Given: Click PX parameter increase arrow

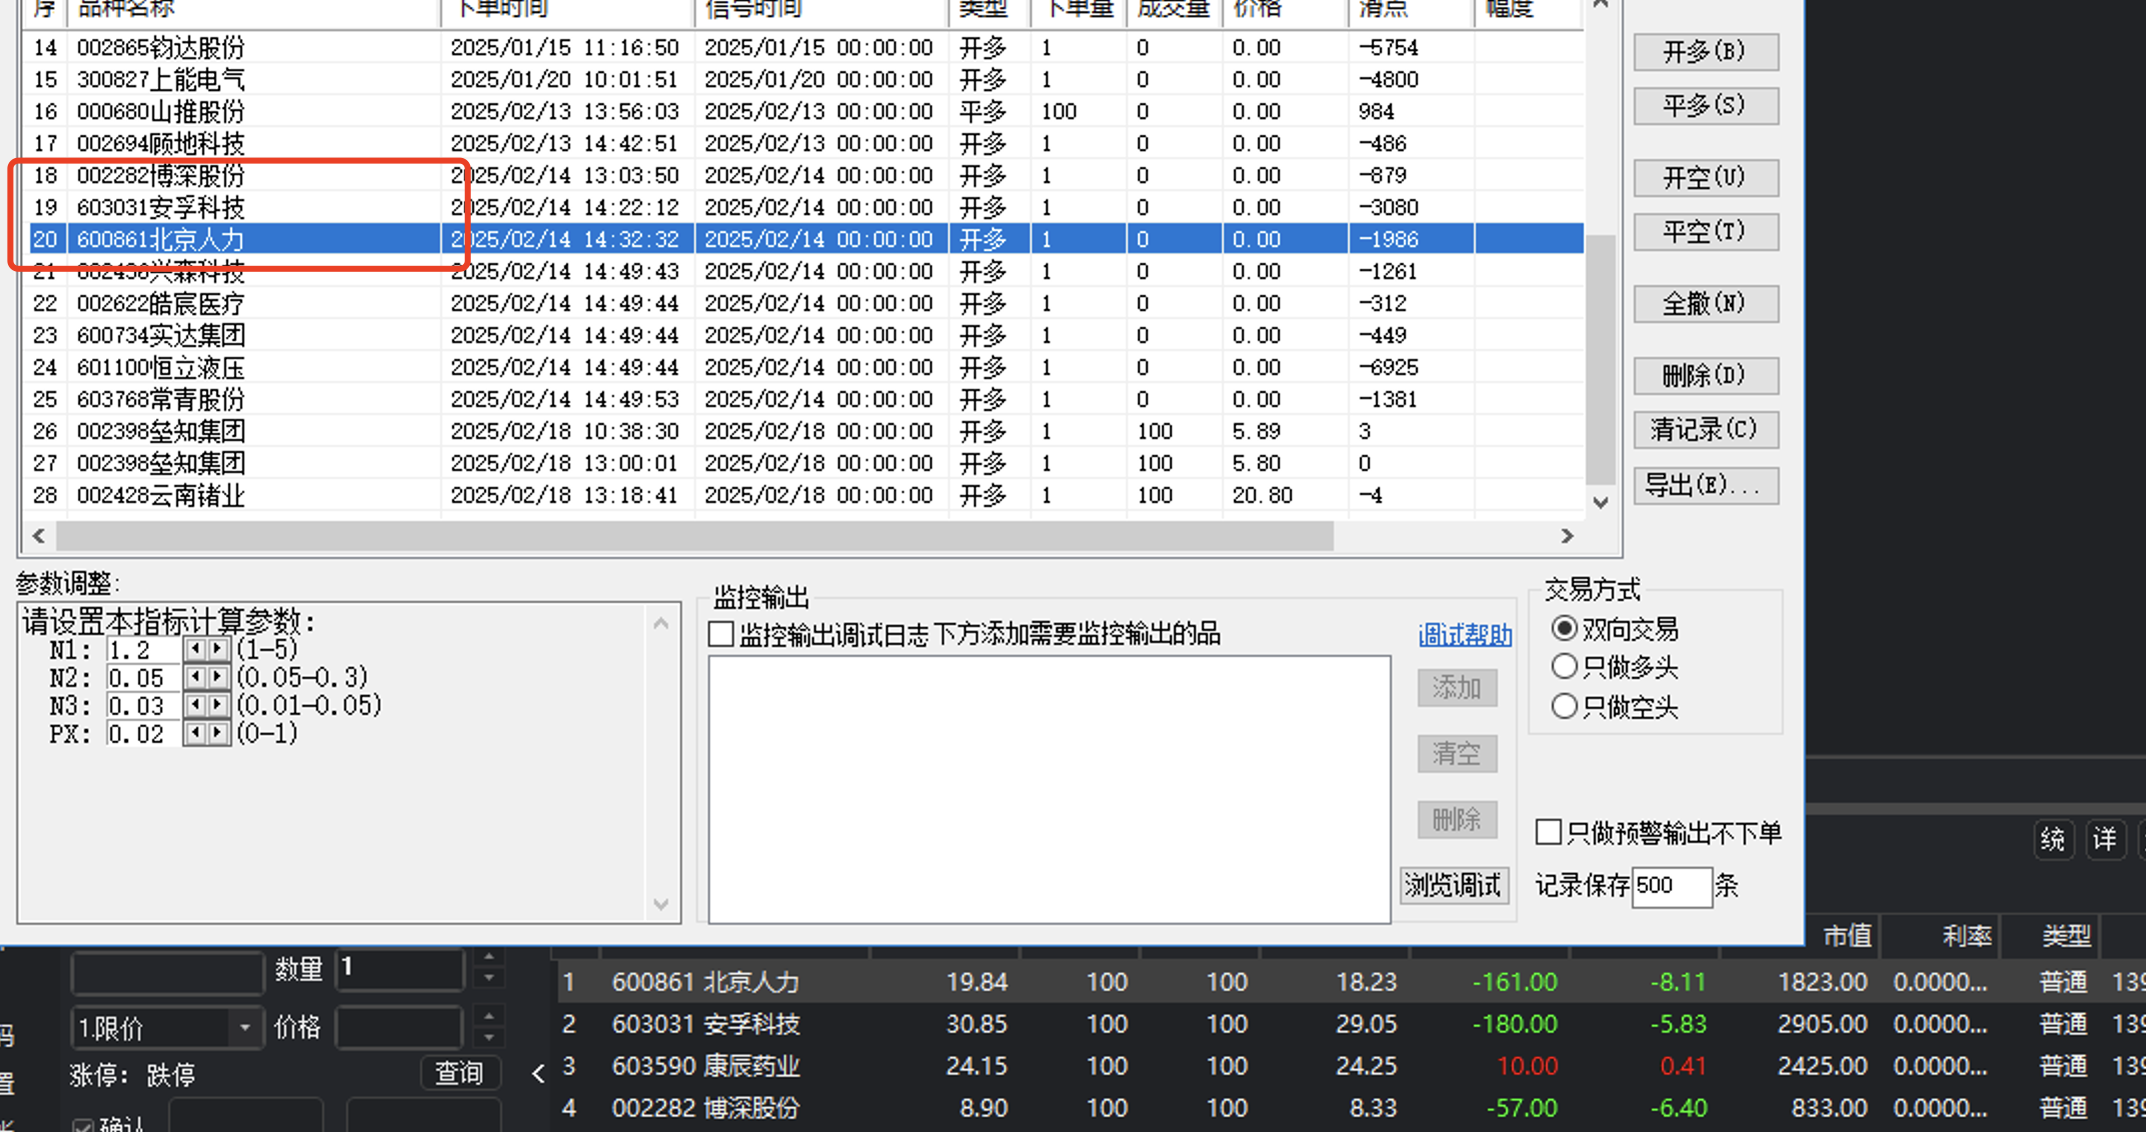Looking at the screenshot, I should (218, 734).
